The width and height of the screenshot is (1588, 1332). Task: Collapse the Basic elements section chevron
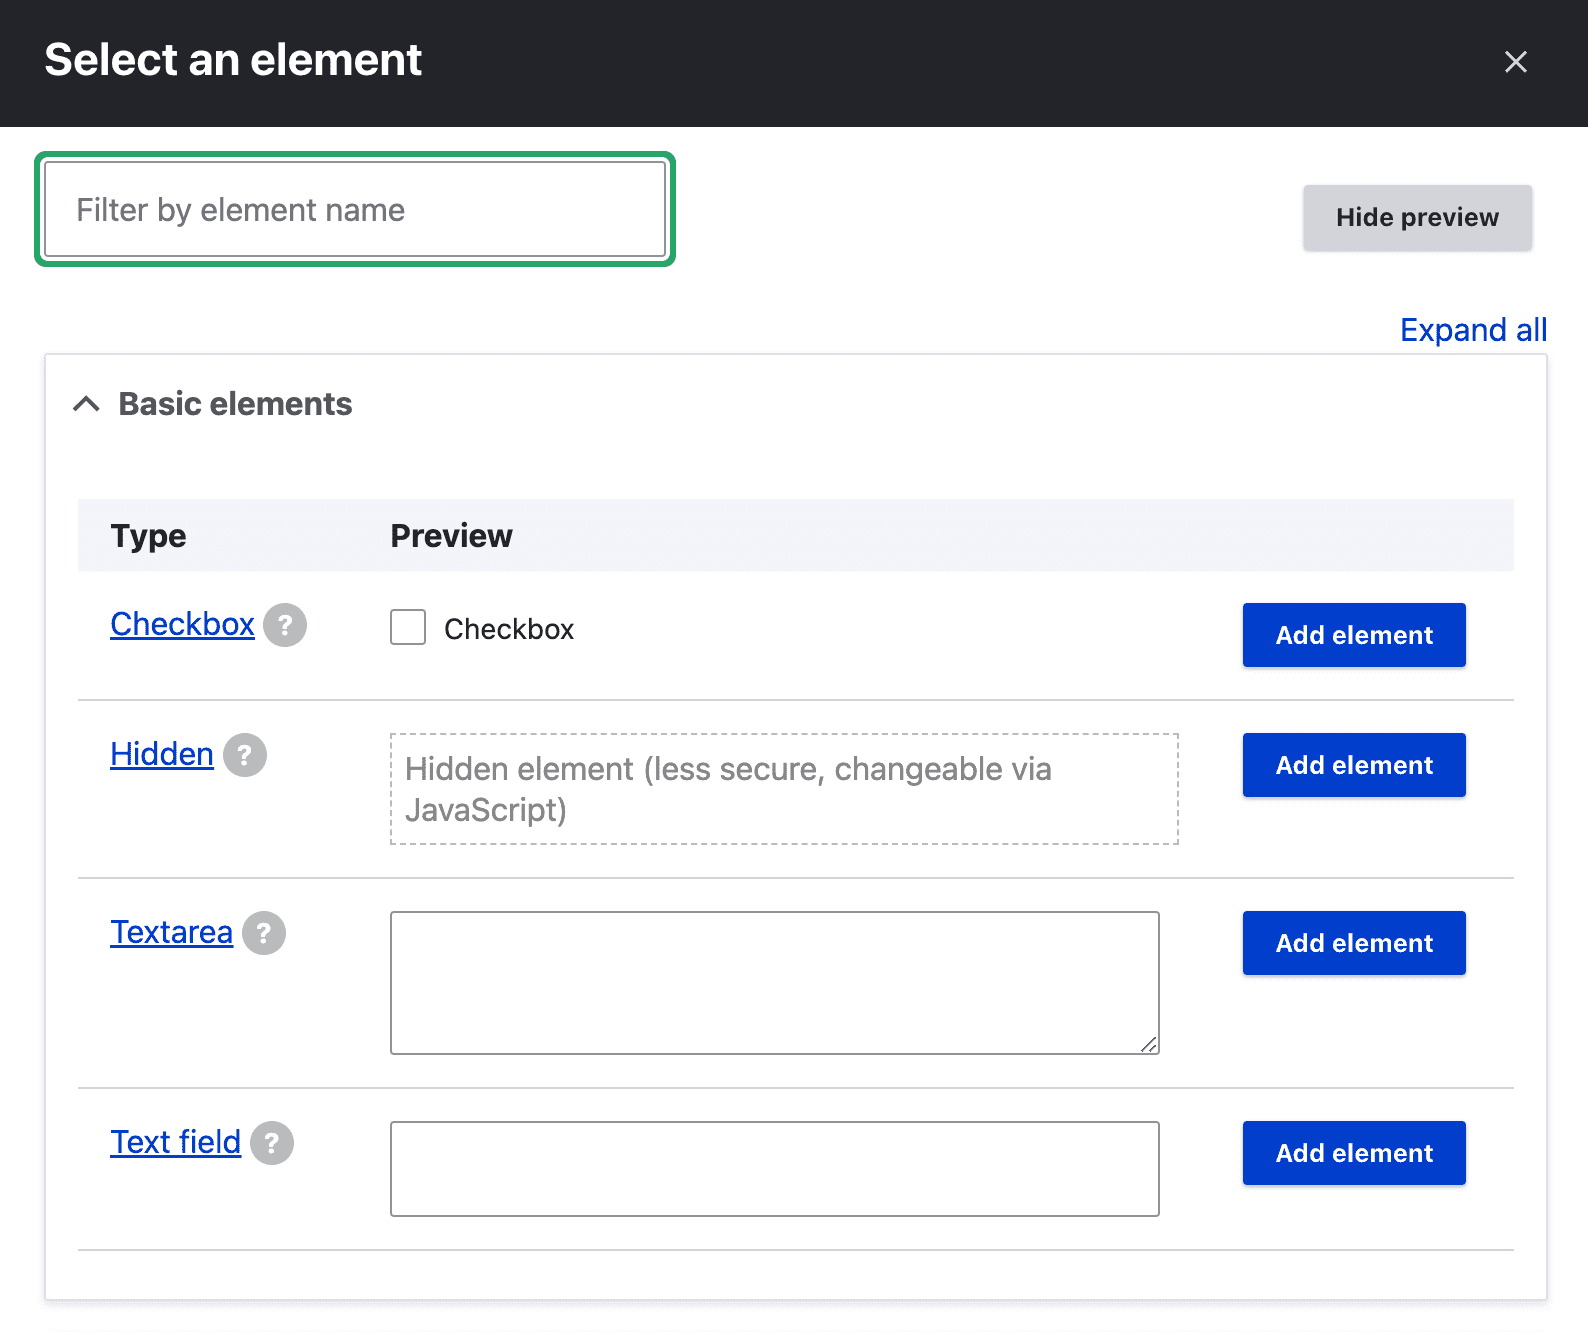tap(87, 404)
